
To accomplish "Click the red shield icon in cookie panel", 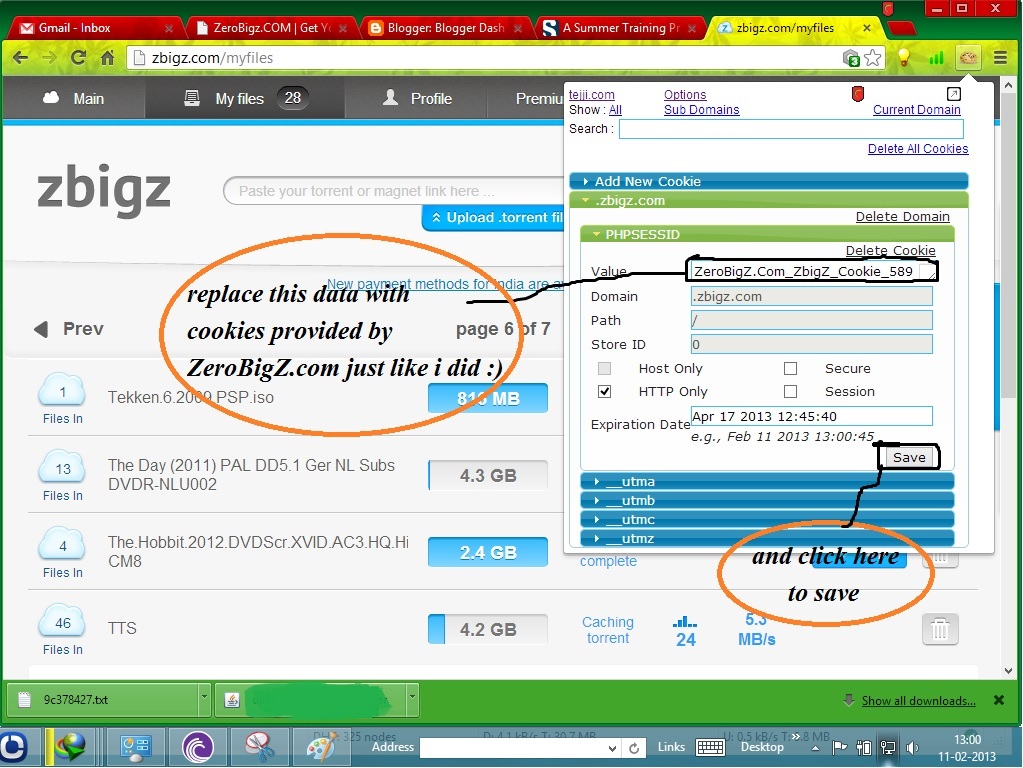I will click(858, 94).
